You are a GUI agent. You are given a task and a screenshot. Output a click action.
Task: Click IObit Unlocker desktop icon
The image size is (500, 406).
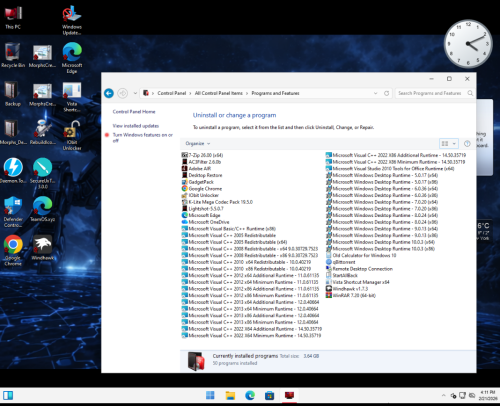pyautogui.click(x=72, y=135)
